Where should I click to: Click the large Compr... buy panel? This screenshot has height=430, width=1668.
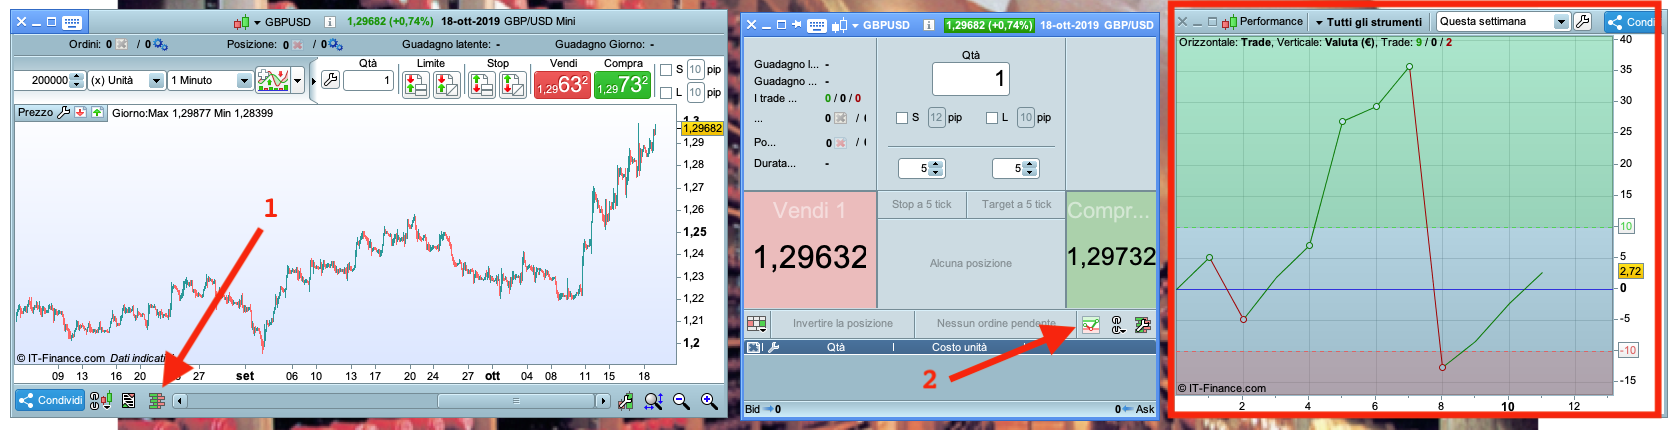coord(1111,249)
